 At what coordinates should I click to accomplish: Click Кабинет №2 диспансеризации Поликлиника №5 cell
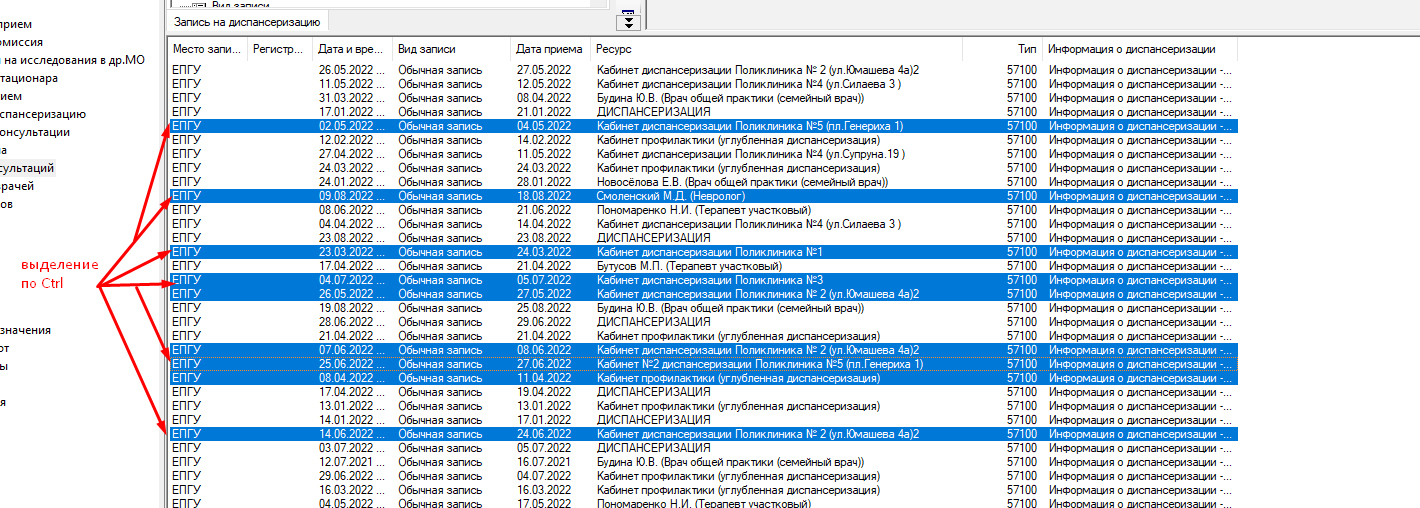coord(759,364)
